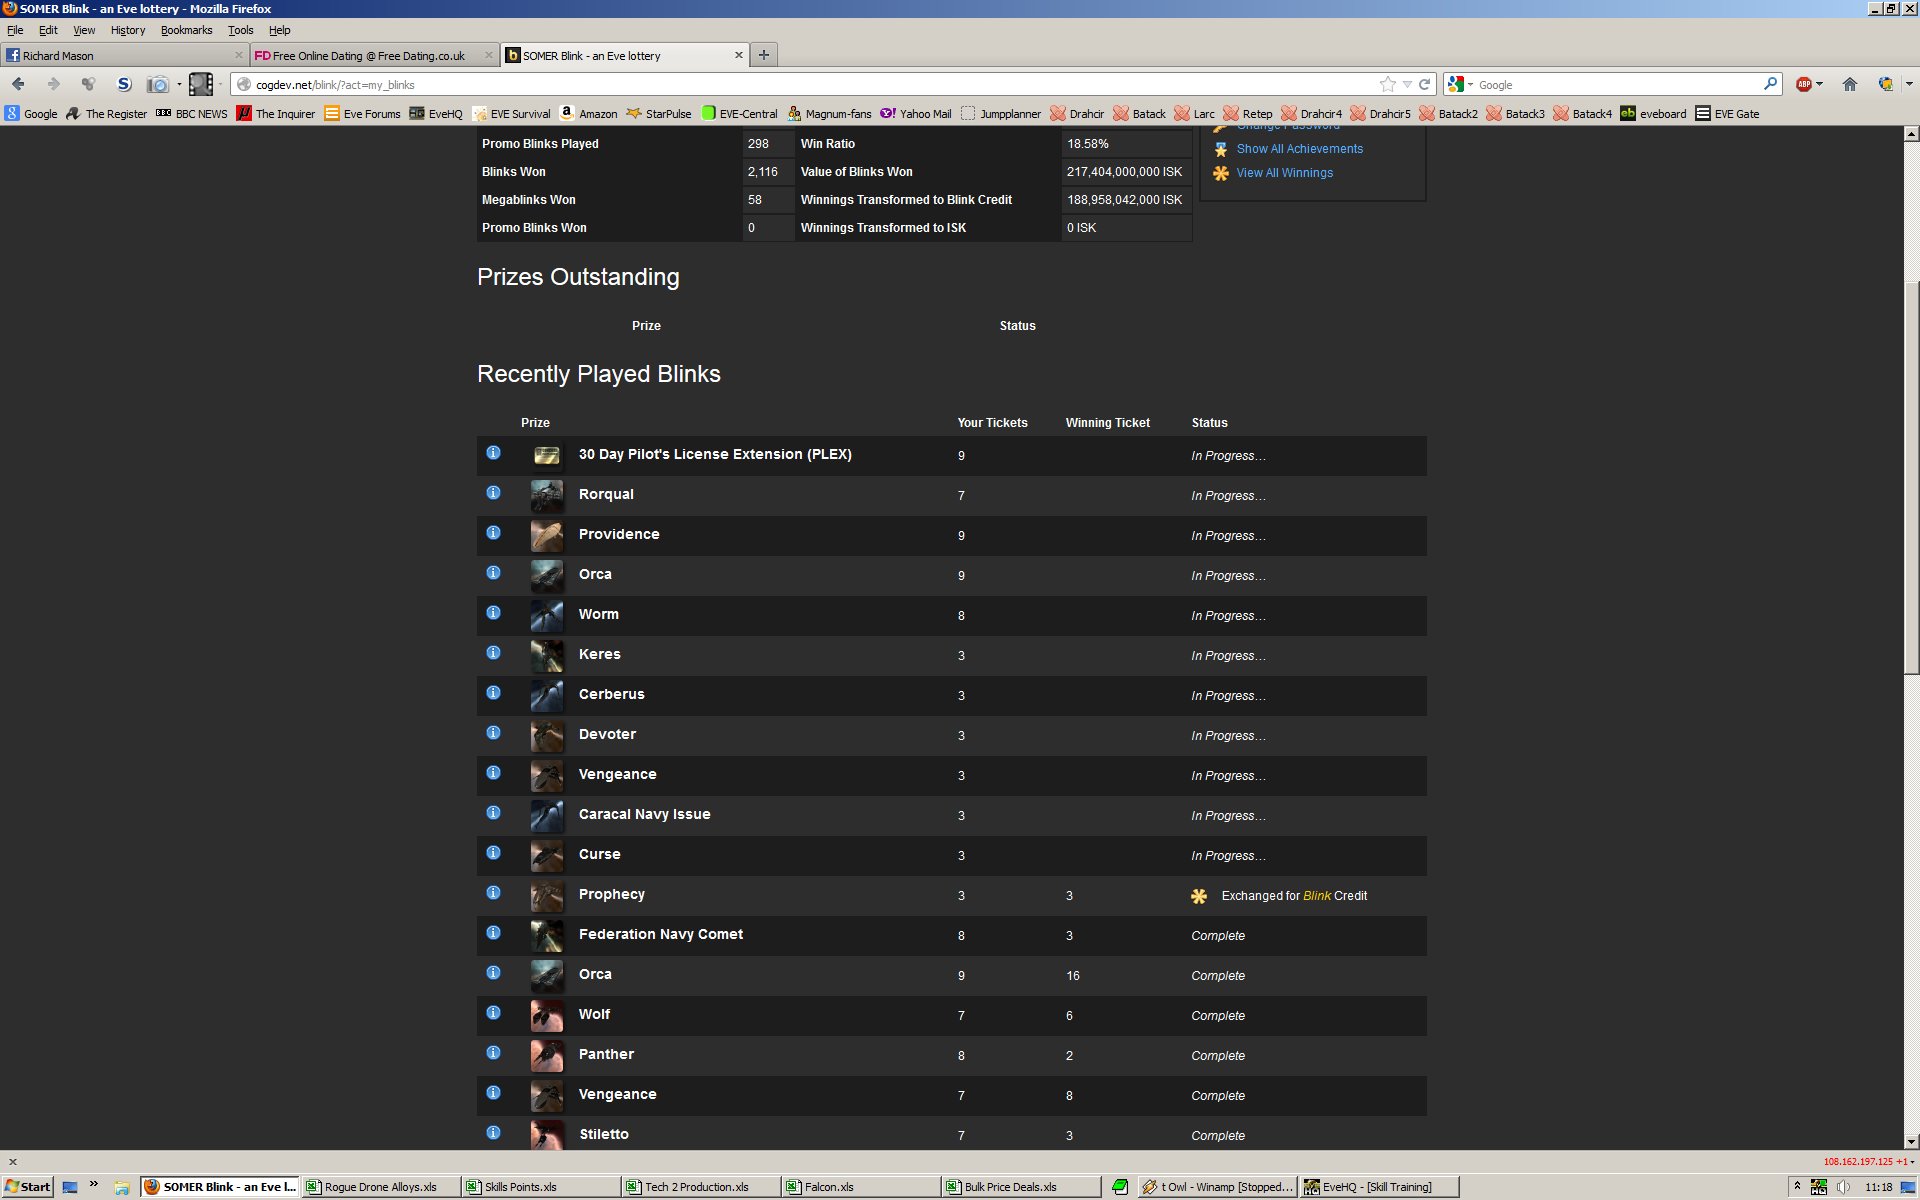
Task: Click the Show All Achievements link
Action: (1299, 149)
